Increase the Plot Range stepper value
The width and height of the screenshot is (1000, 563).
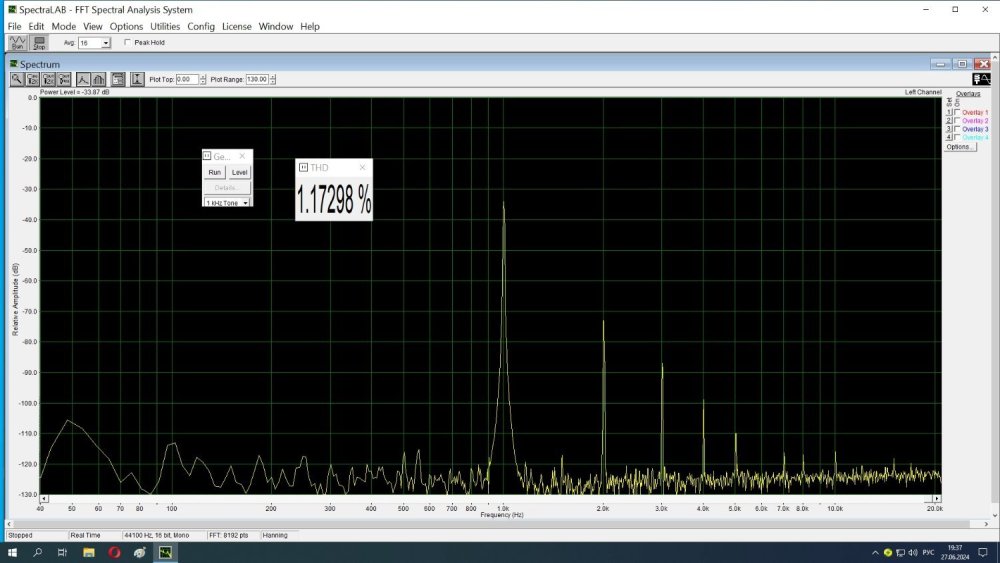(273, 76)
